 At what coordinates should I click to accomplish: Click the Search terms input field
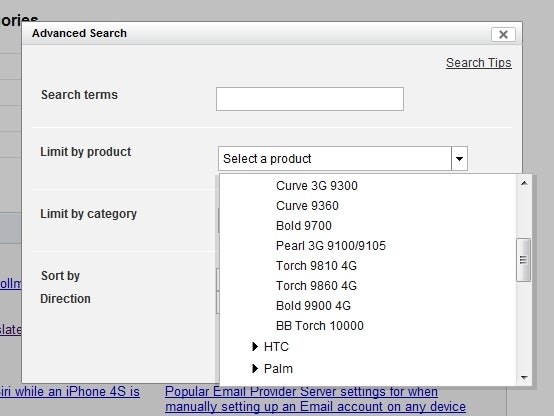pyautogui.click(x=310, y=99)
